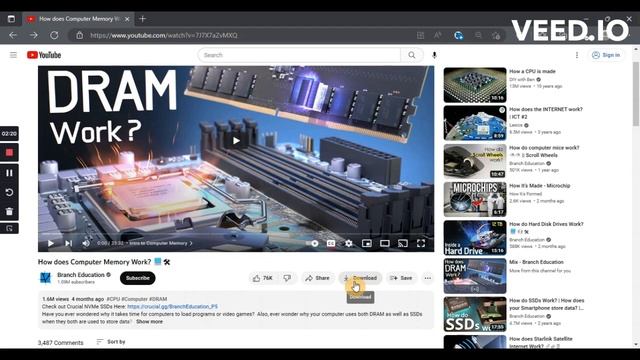The width and height of the screenshot is (640, 360).
Task: Enable miniplayer mode
Action: pos(367,243)
